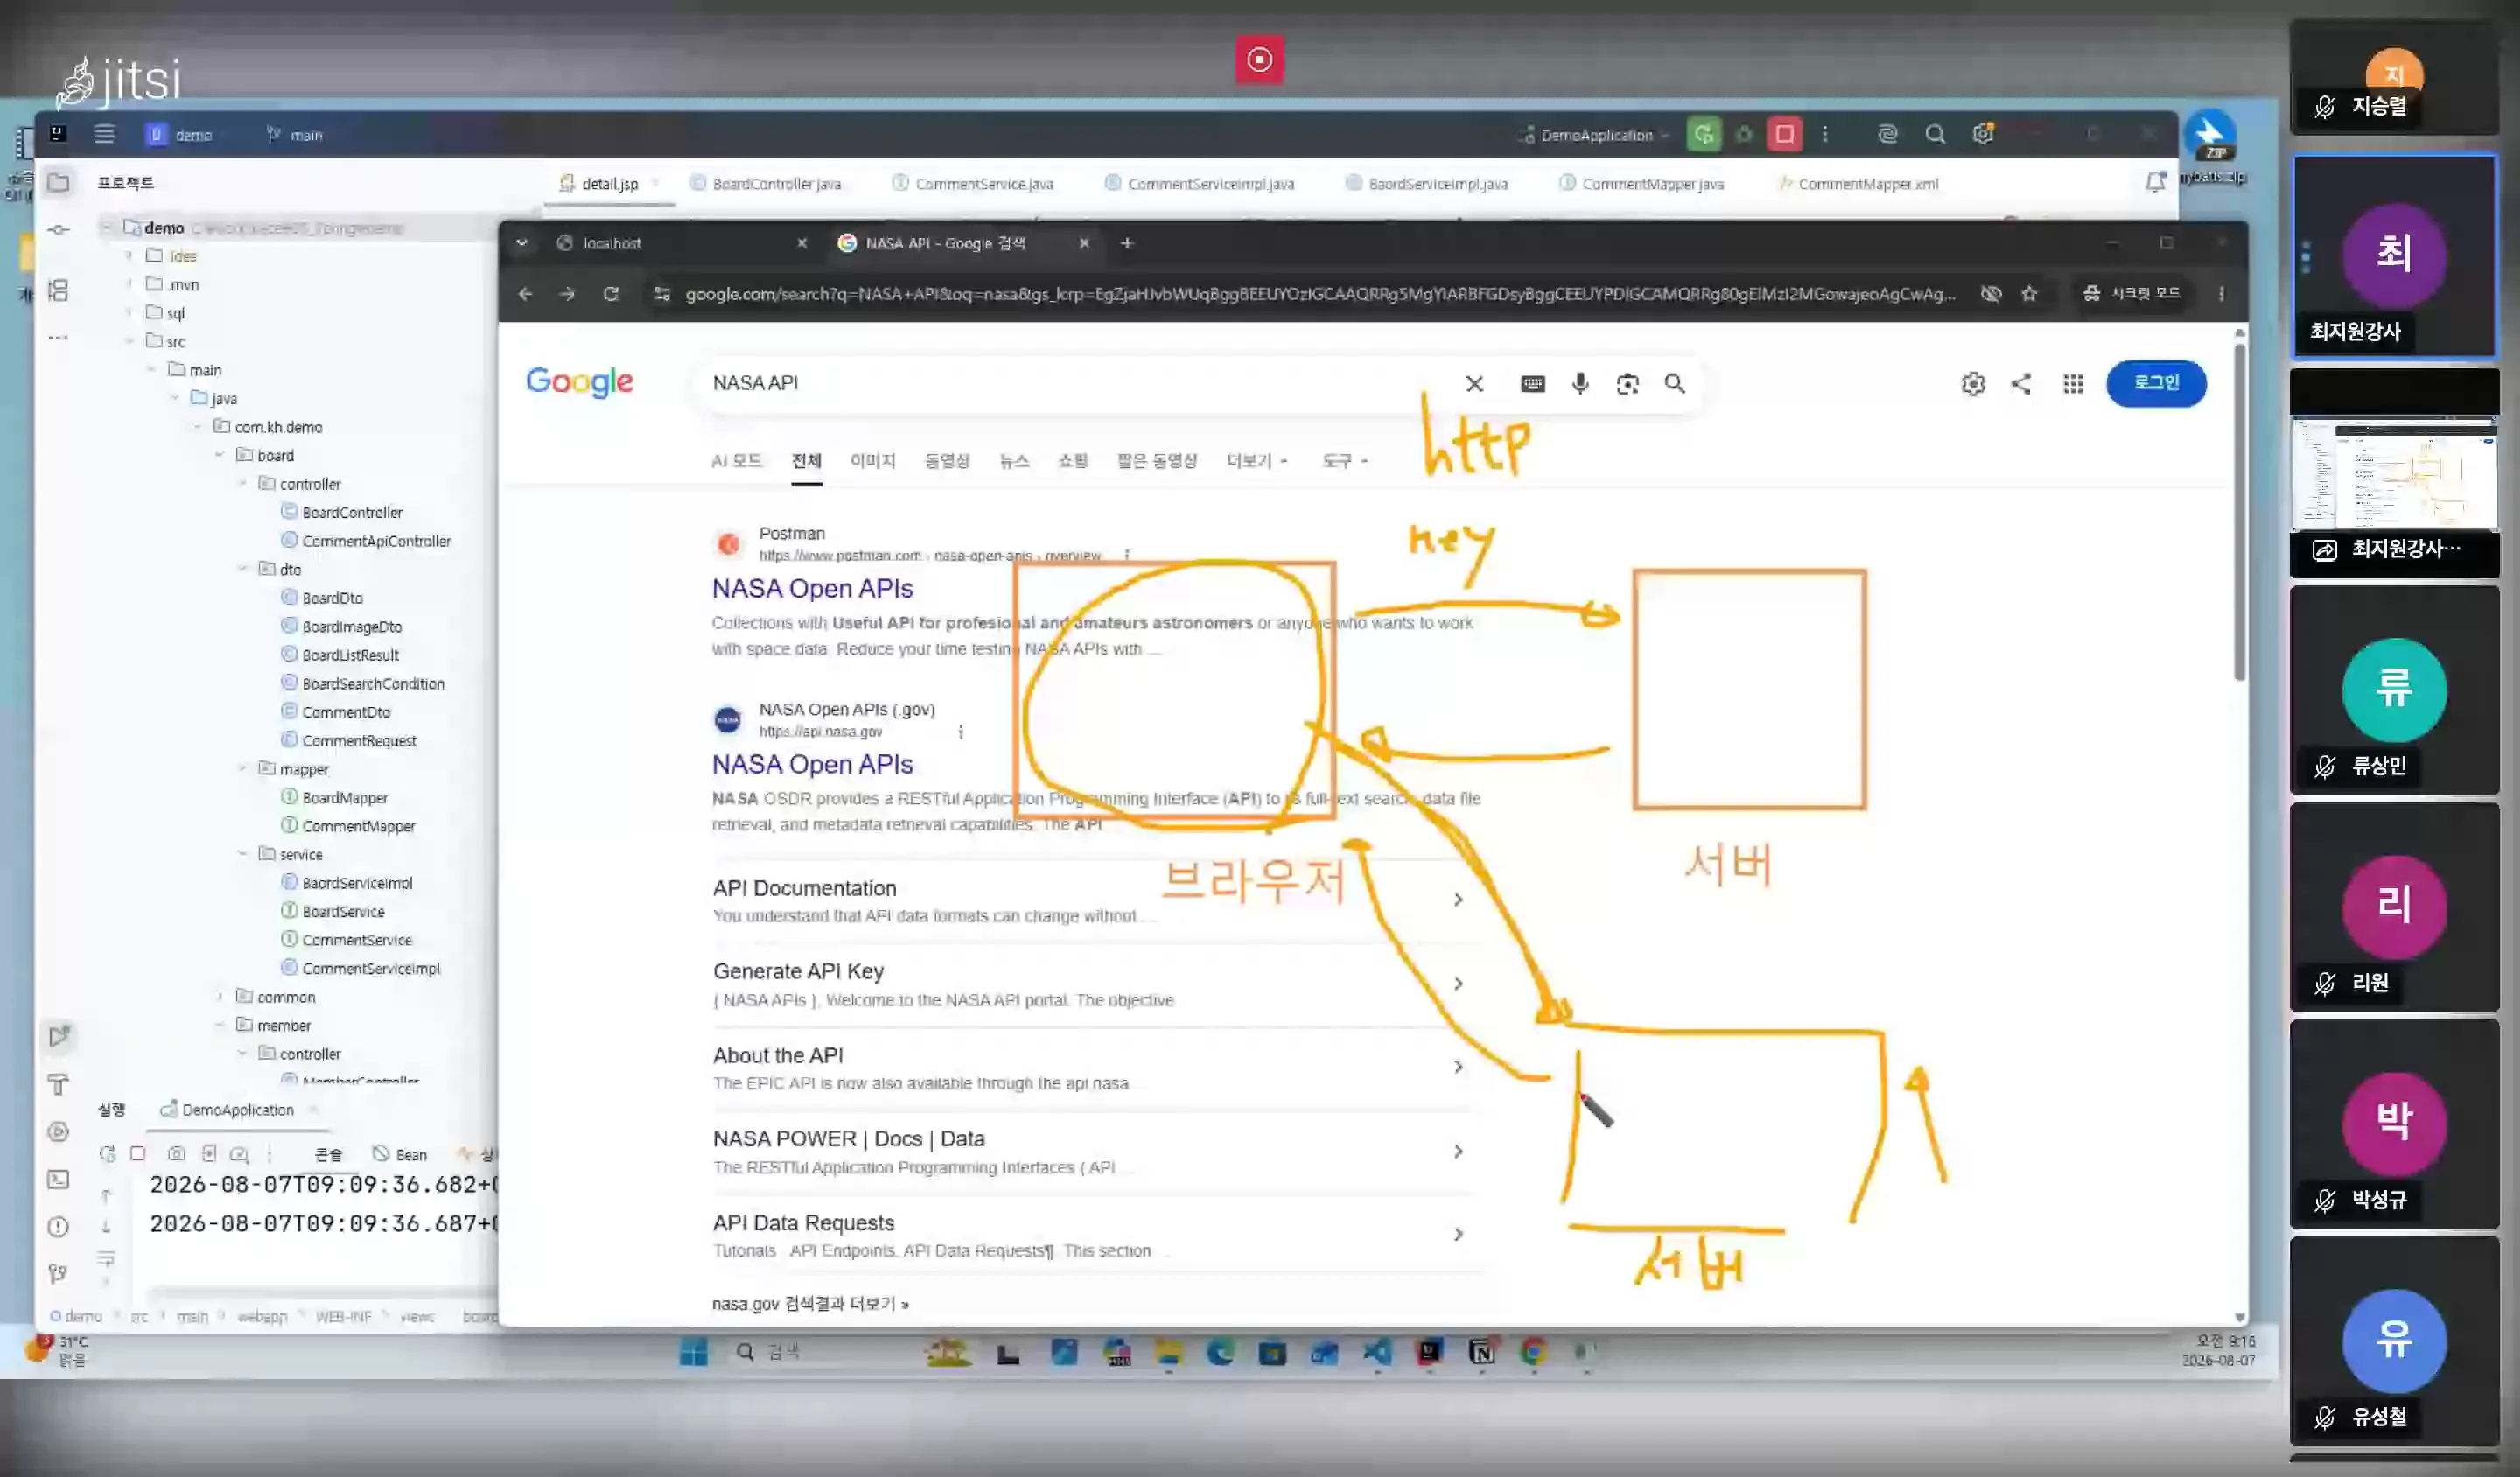The height and width of the screenshot is (1477, 2520).
Task: Open IntelliJ settings gear icon
Action: point(1983,134)
